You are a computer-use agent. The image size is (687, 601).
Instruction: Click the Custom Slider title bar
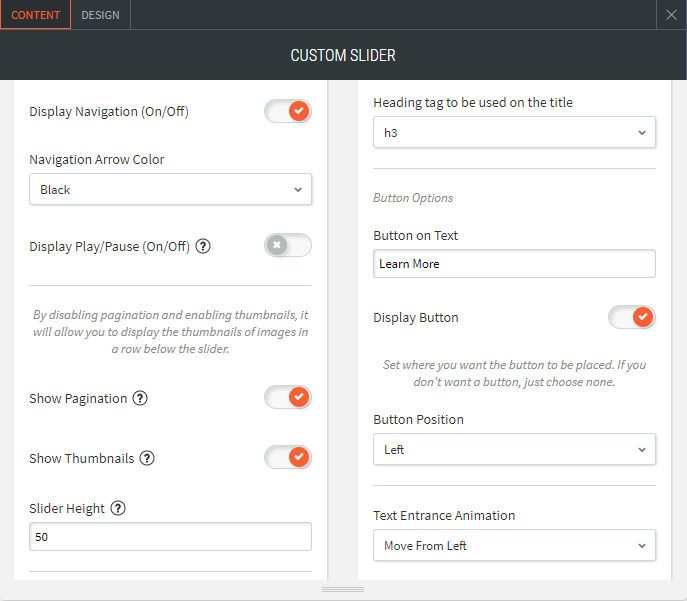point(343,55)
